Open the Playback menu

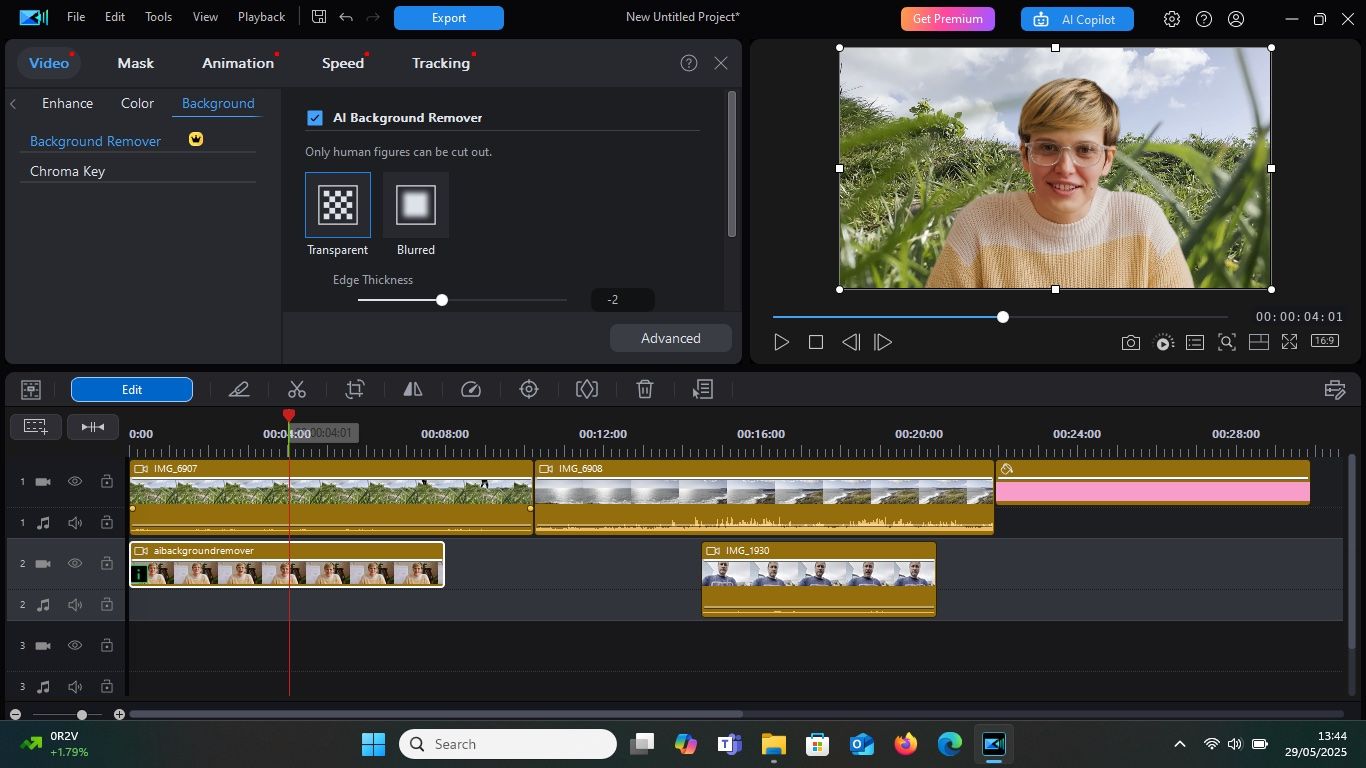click(x=260, y=16)
